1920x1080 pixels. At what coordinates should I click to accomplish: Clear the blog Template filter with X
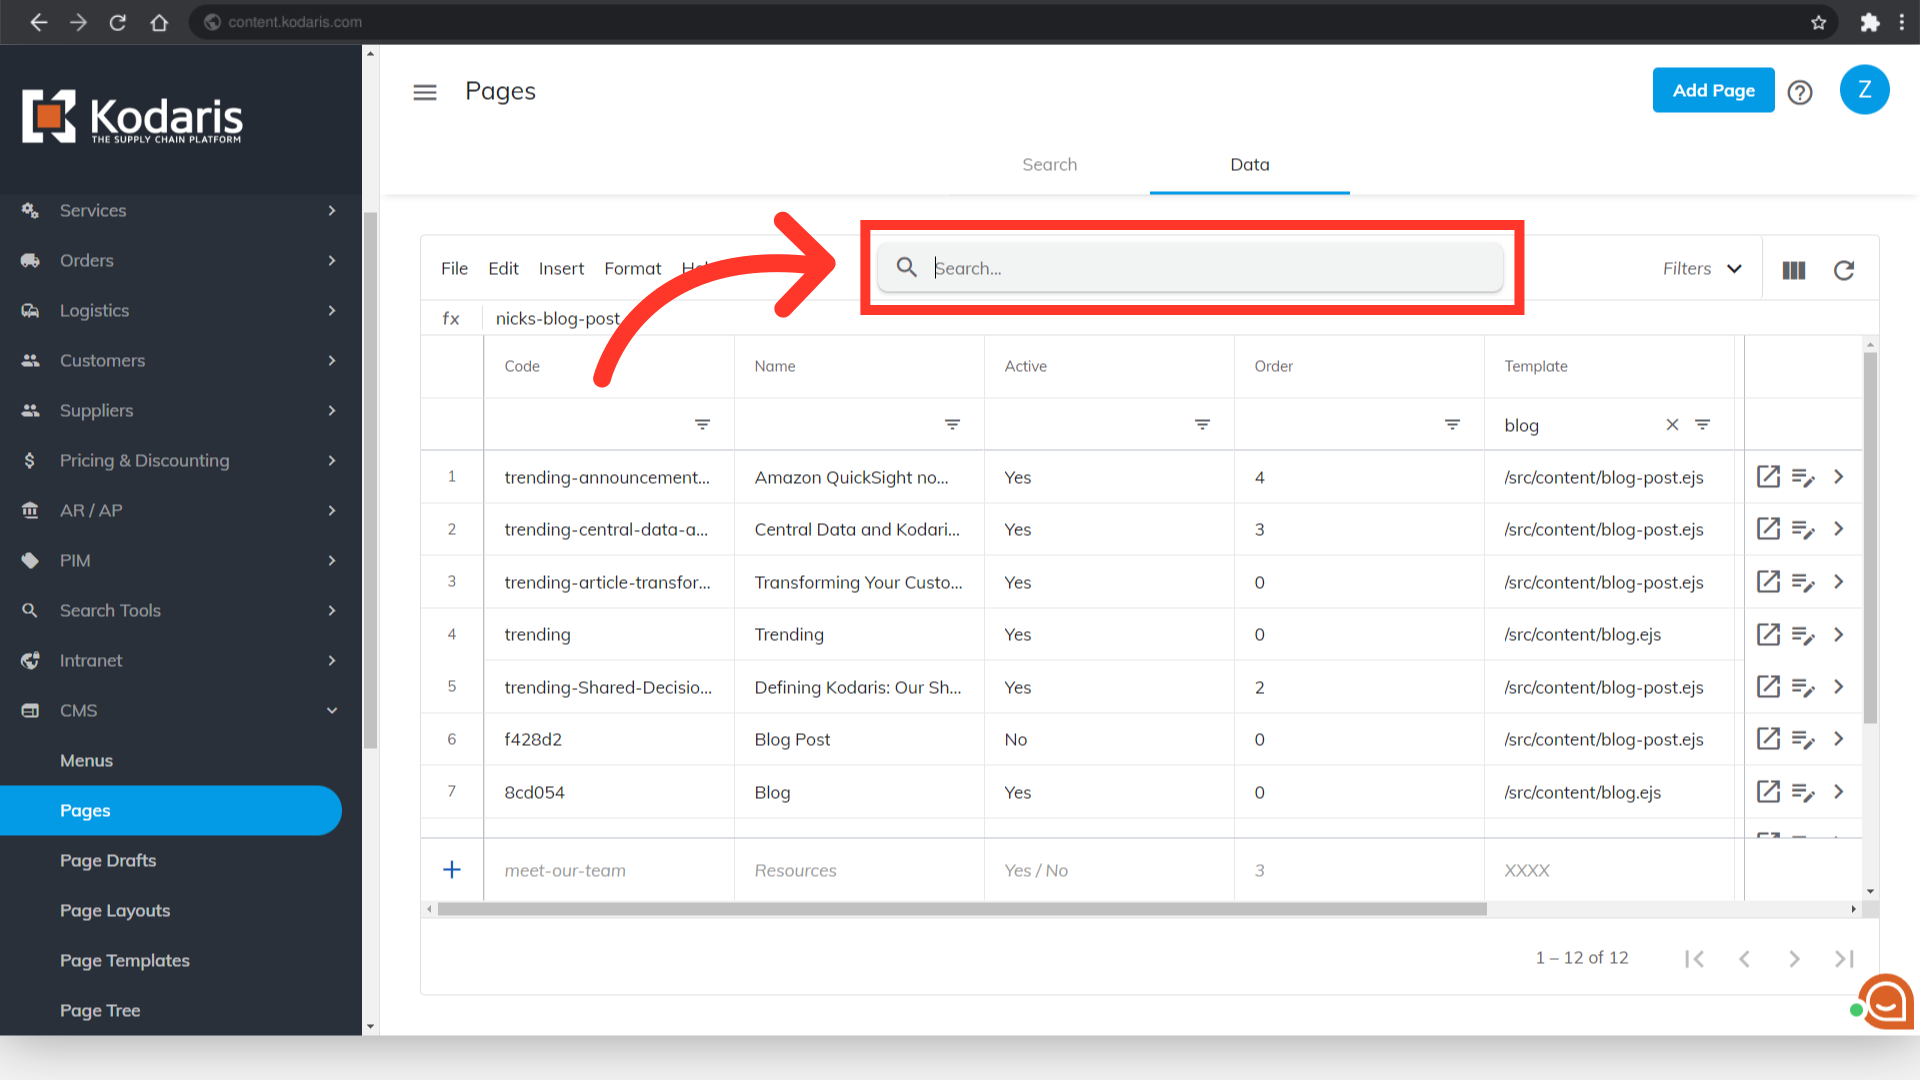pos(1672,425)
